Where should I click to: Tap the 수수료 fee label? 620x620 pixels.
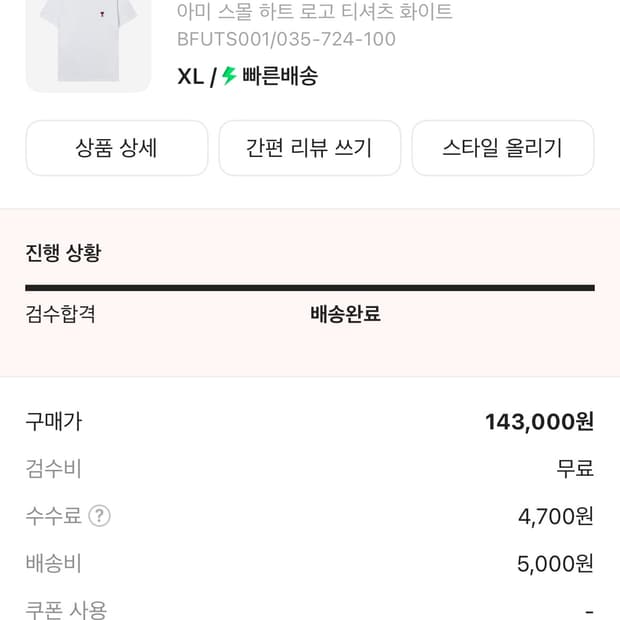point(53,516)
